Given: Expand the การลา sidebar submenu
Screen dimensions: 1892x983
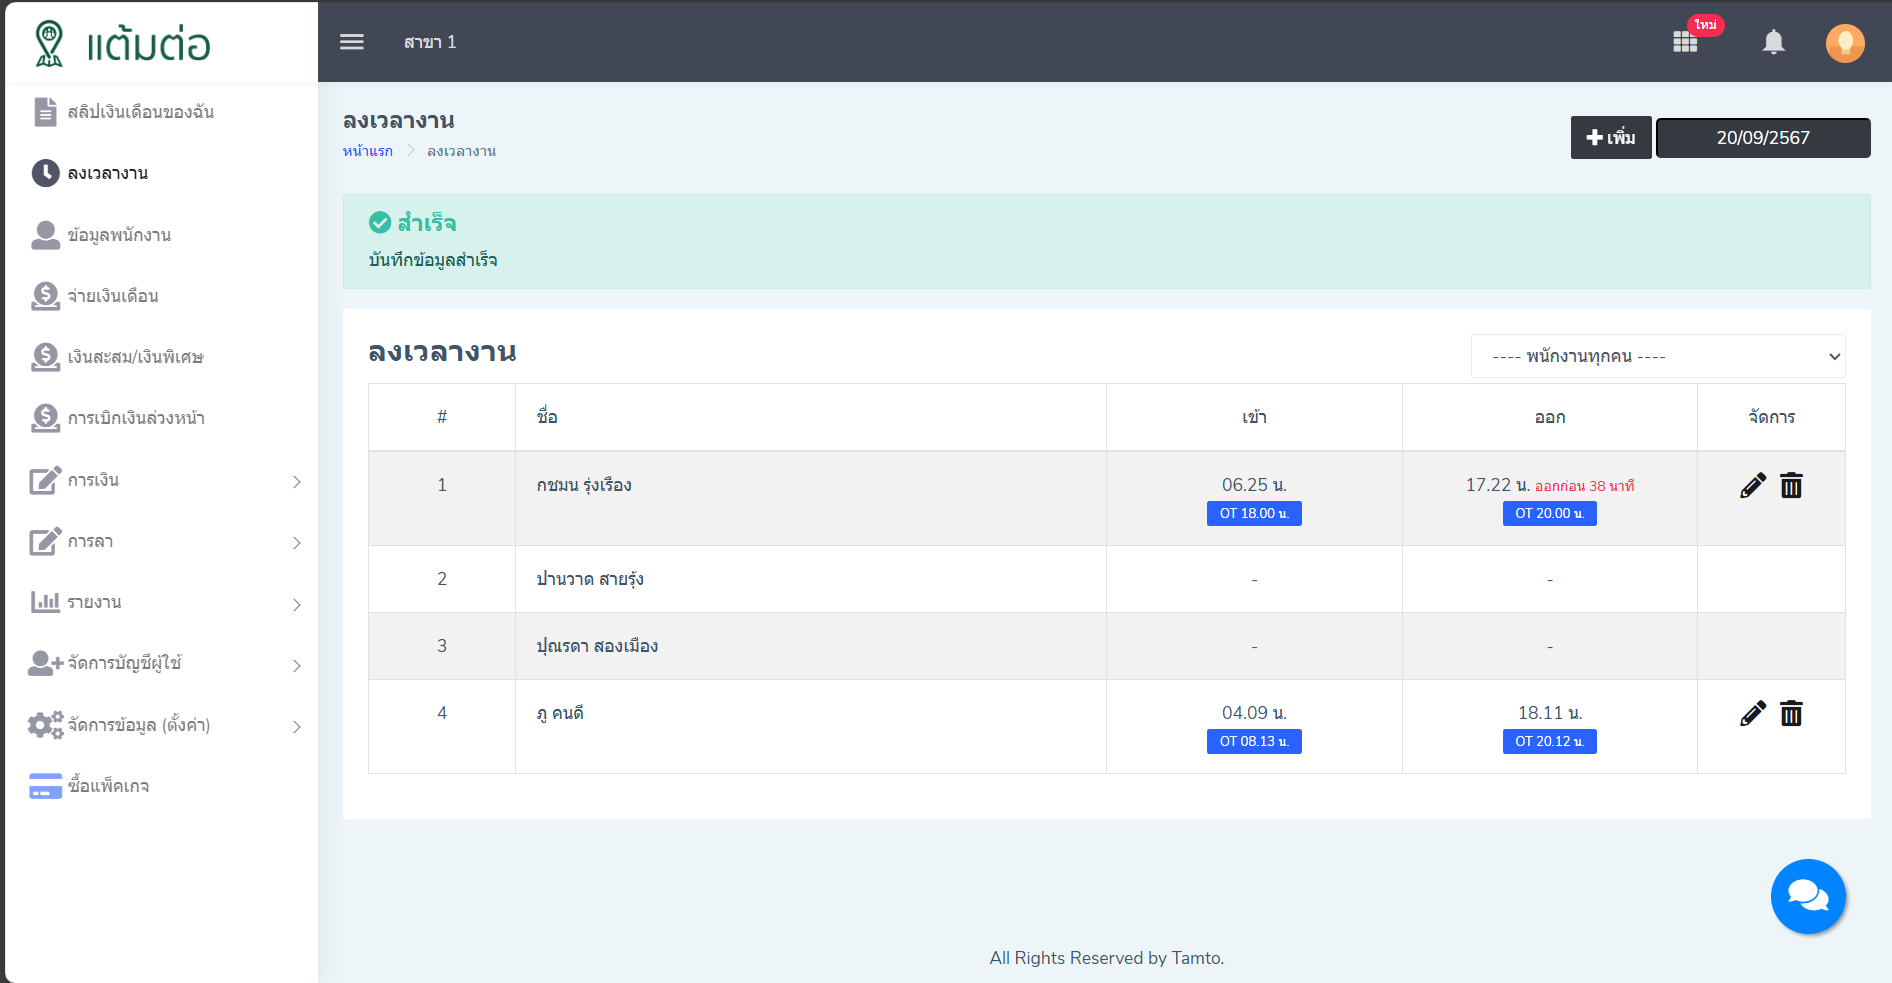Looking at the screenshot, I should [x=165, y=542].
